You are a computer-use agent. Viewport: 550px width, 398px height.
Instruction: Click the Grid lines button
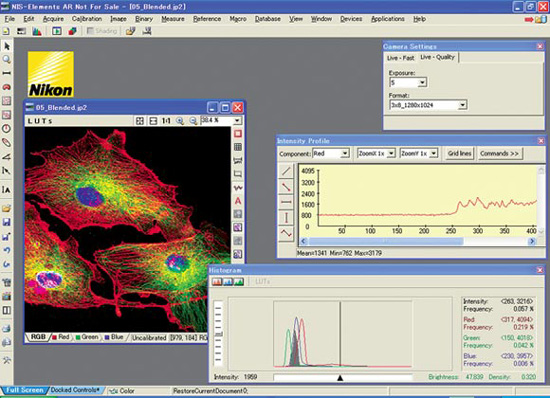point(460,154)
